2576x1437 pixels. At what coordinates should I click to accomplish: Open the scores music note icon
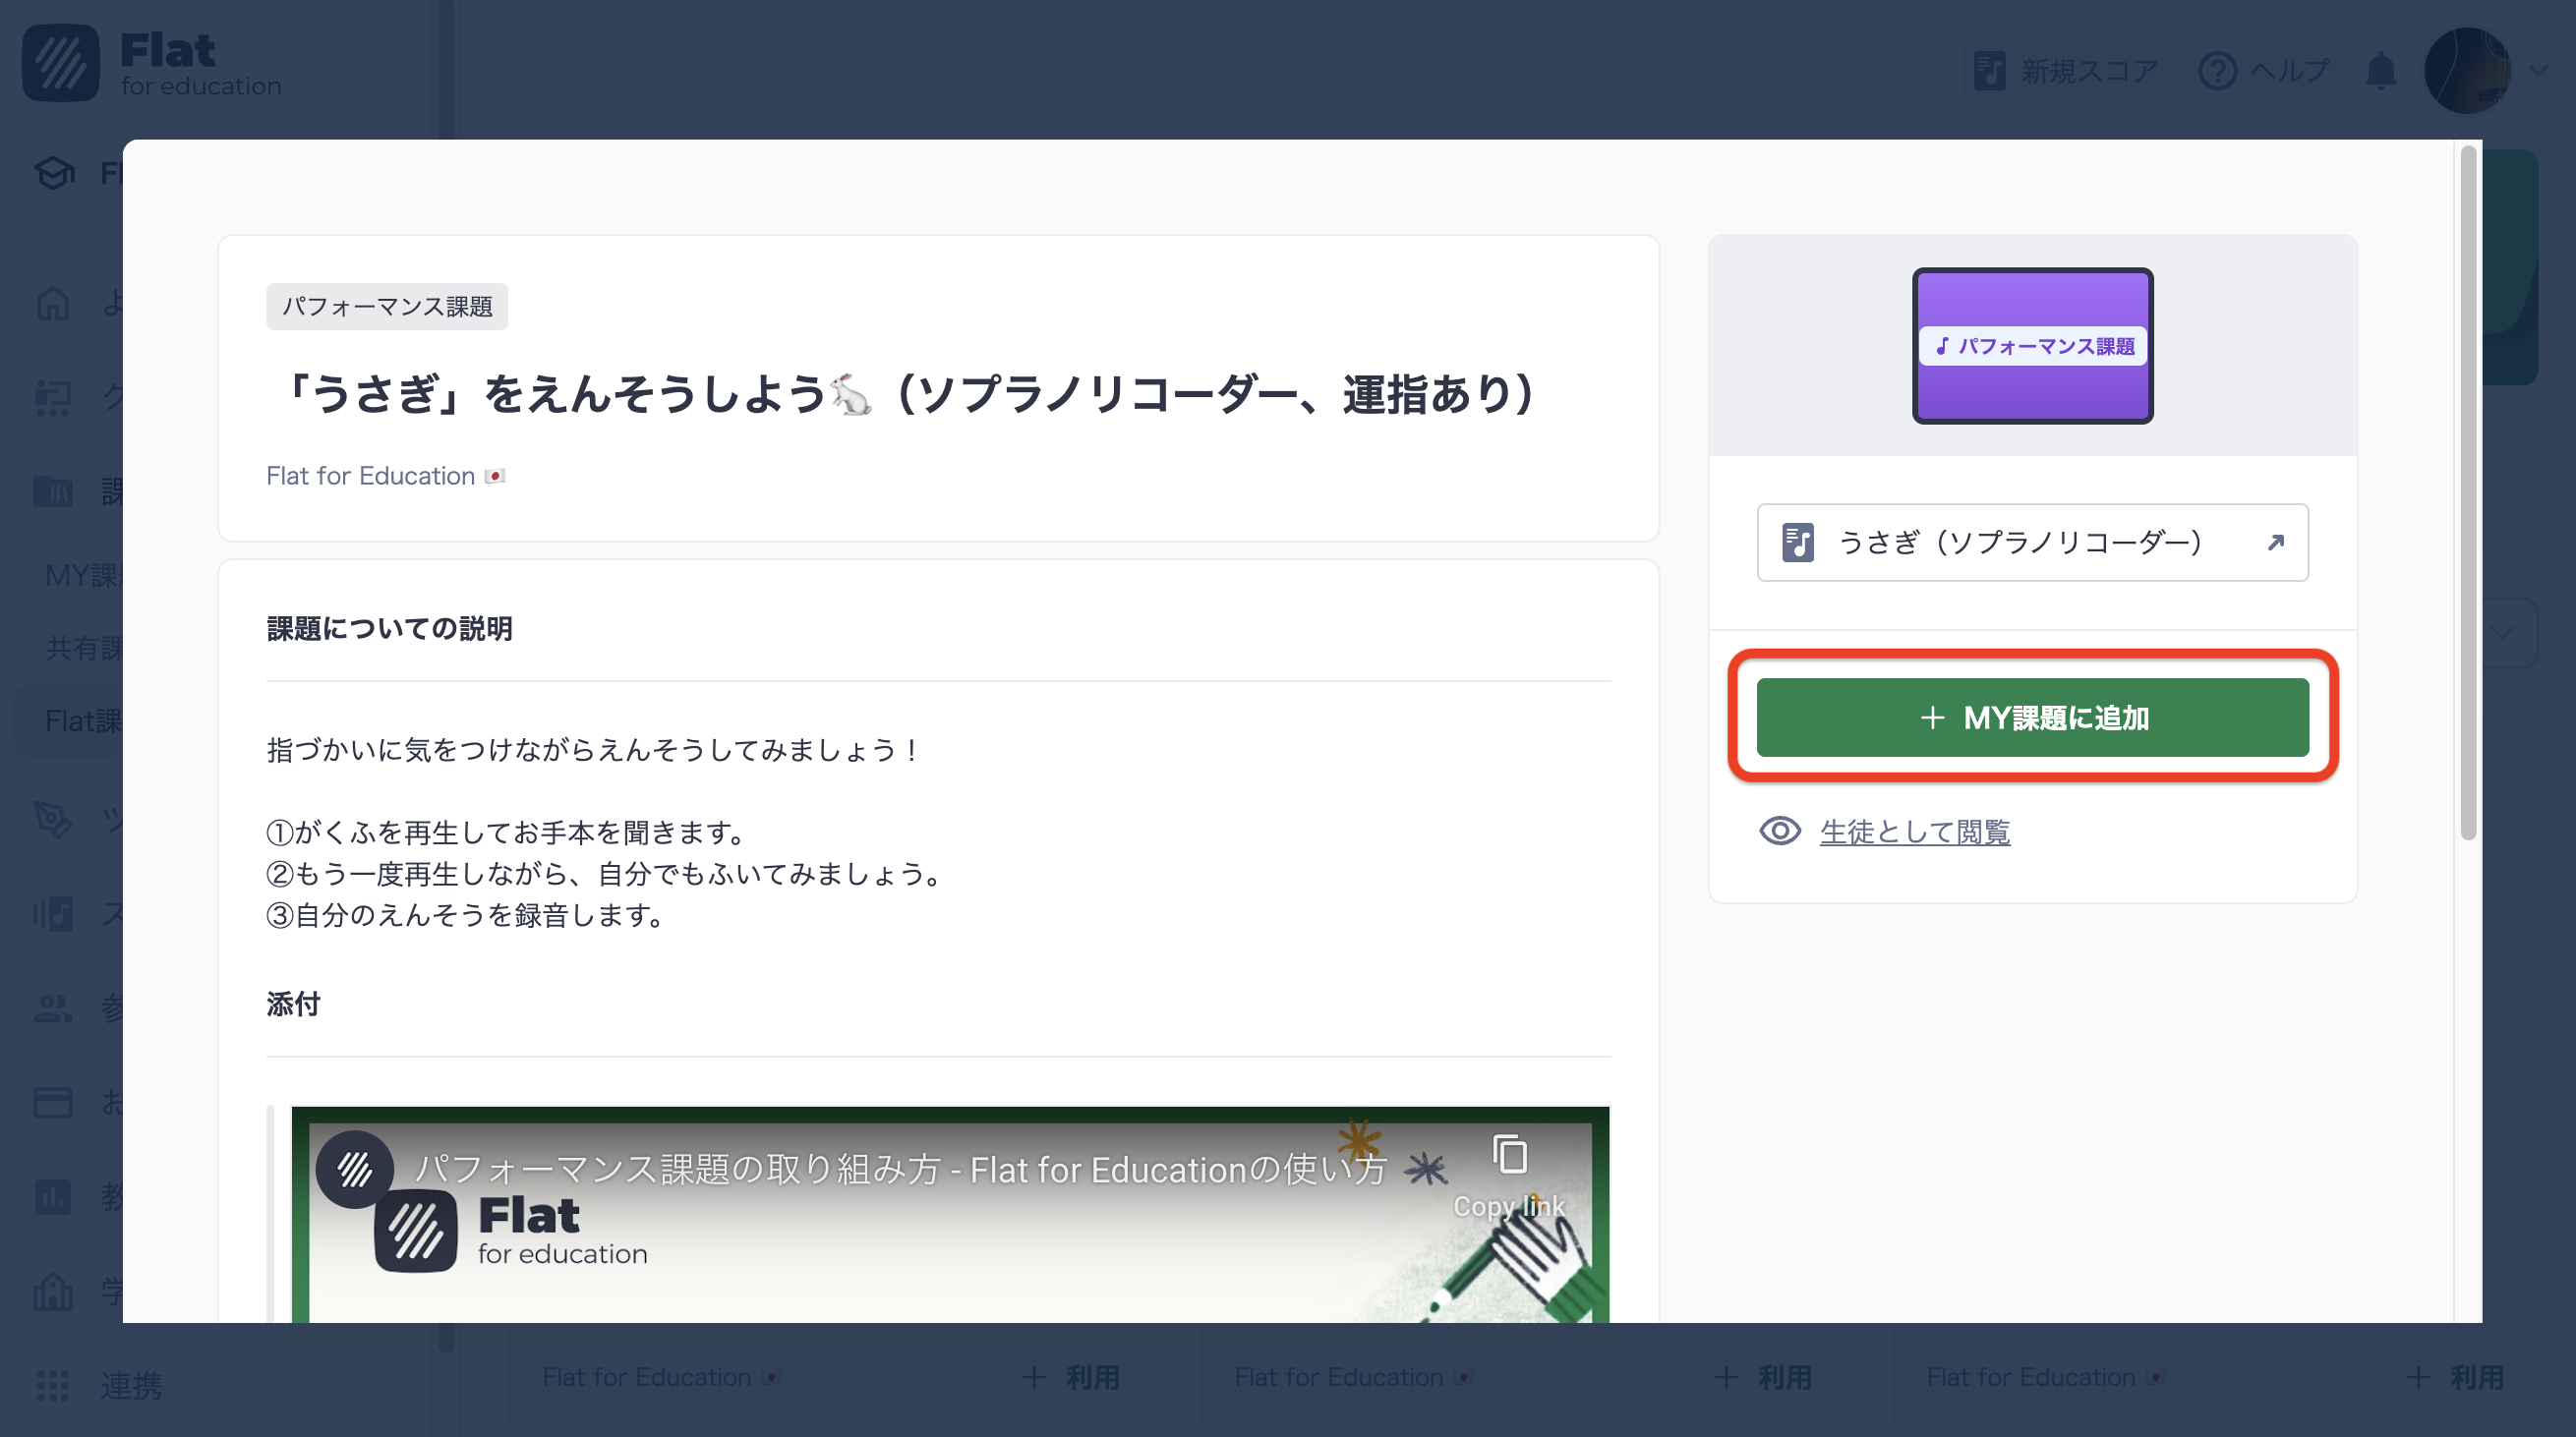pos(53,913)
